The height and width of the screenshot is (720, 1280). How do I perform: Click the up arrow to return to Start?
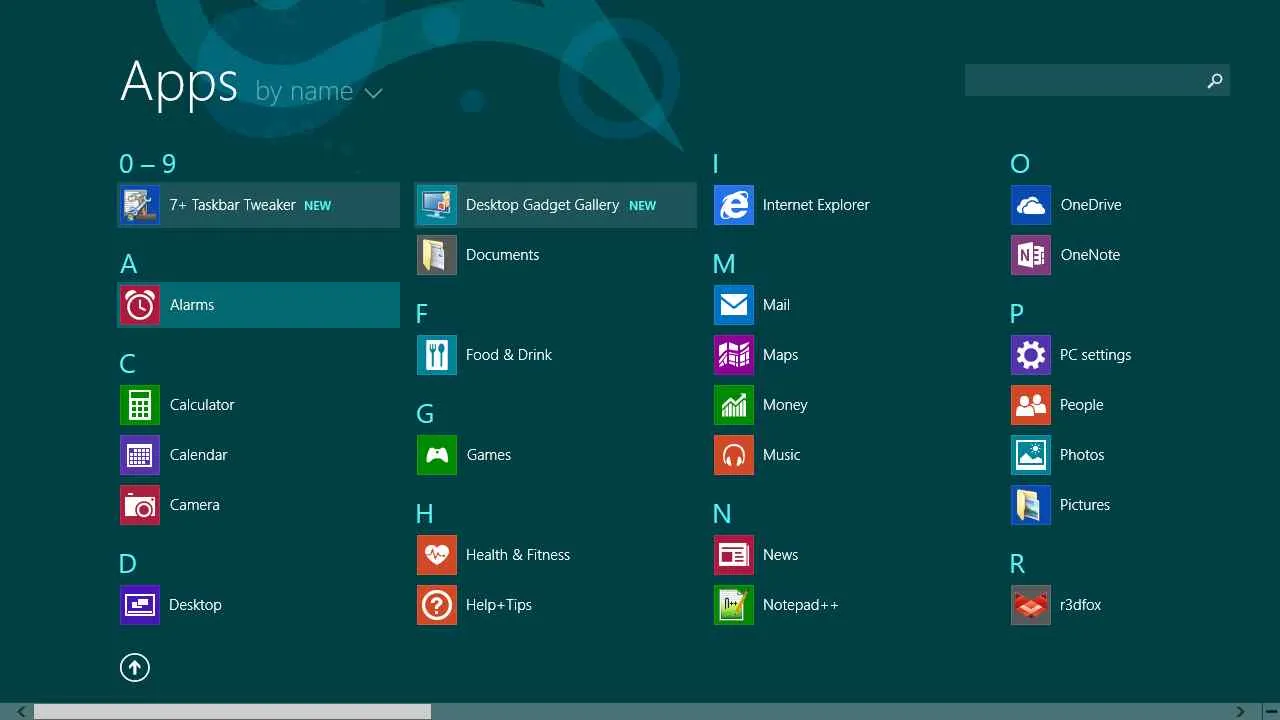click(x=135, y=667)
